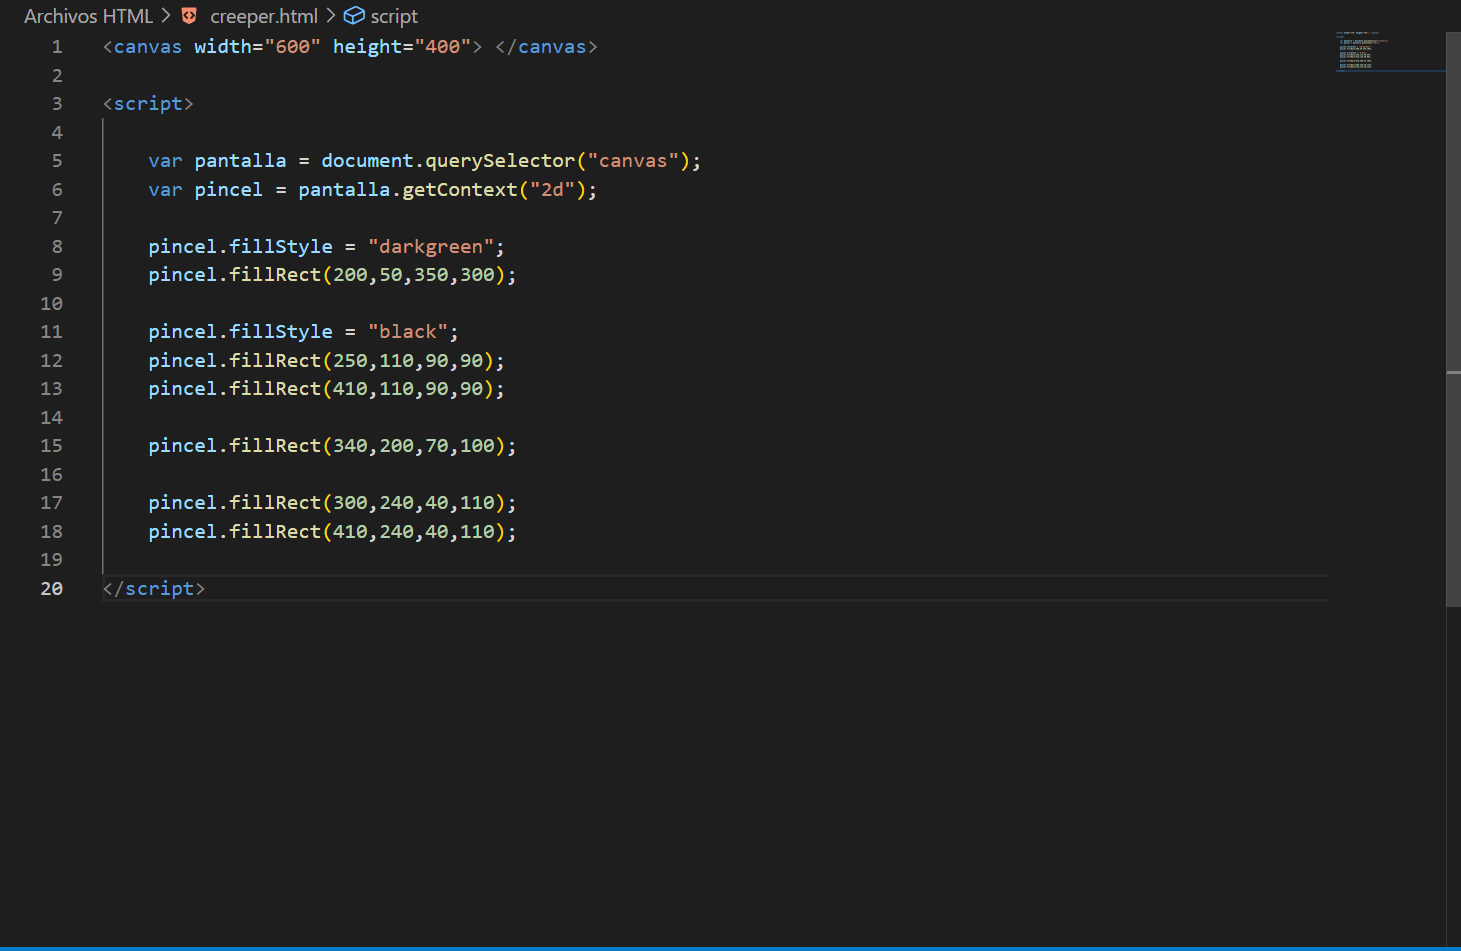Click fillRect(250,110,90,90) call

(362, 361)
